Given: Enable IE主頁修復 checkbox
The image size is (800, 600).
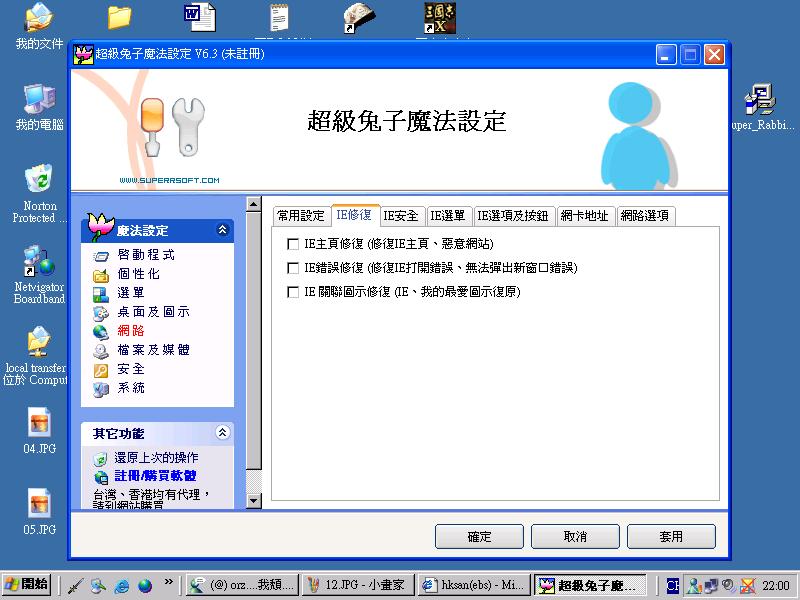Looking at the screenshot, I should click(293, 244).
